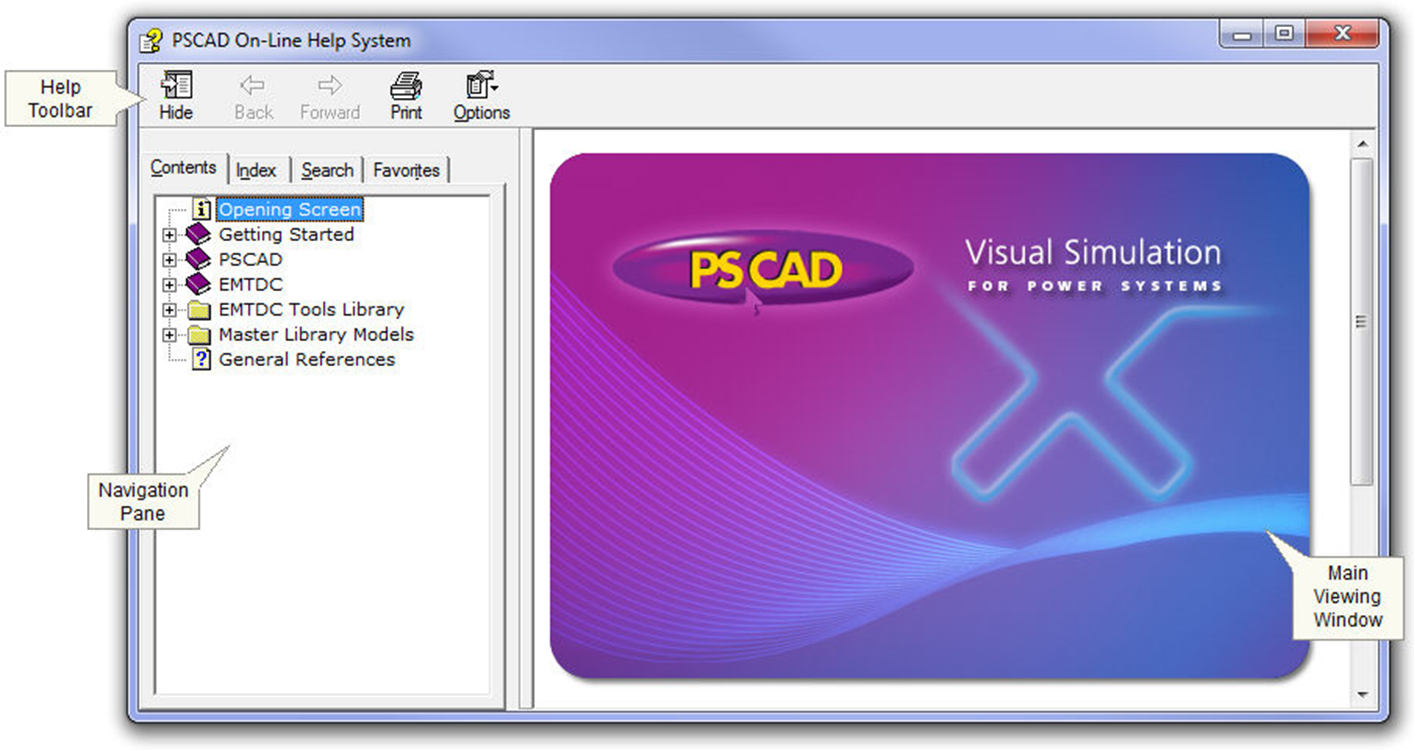Click the EMTDC book icon
The image size is (1414, 750).
click(x=198, y=285)
